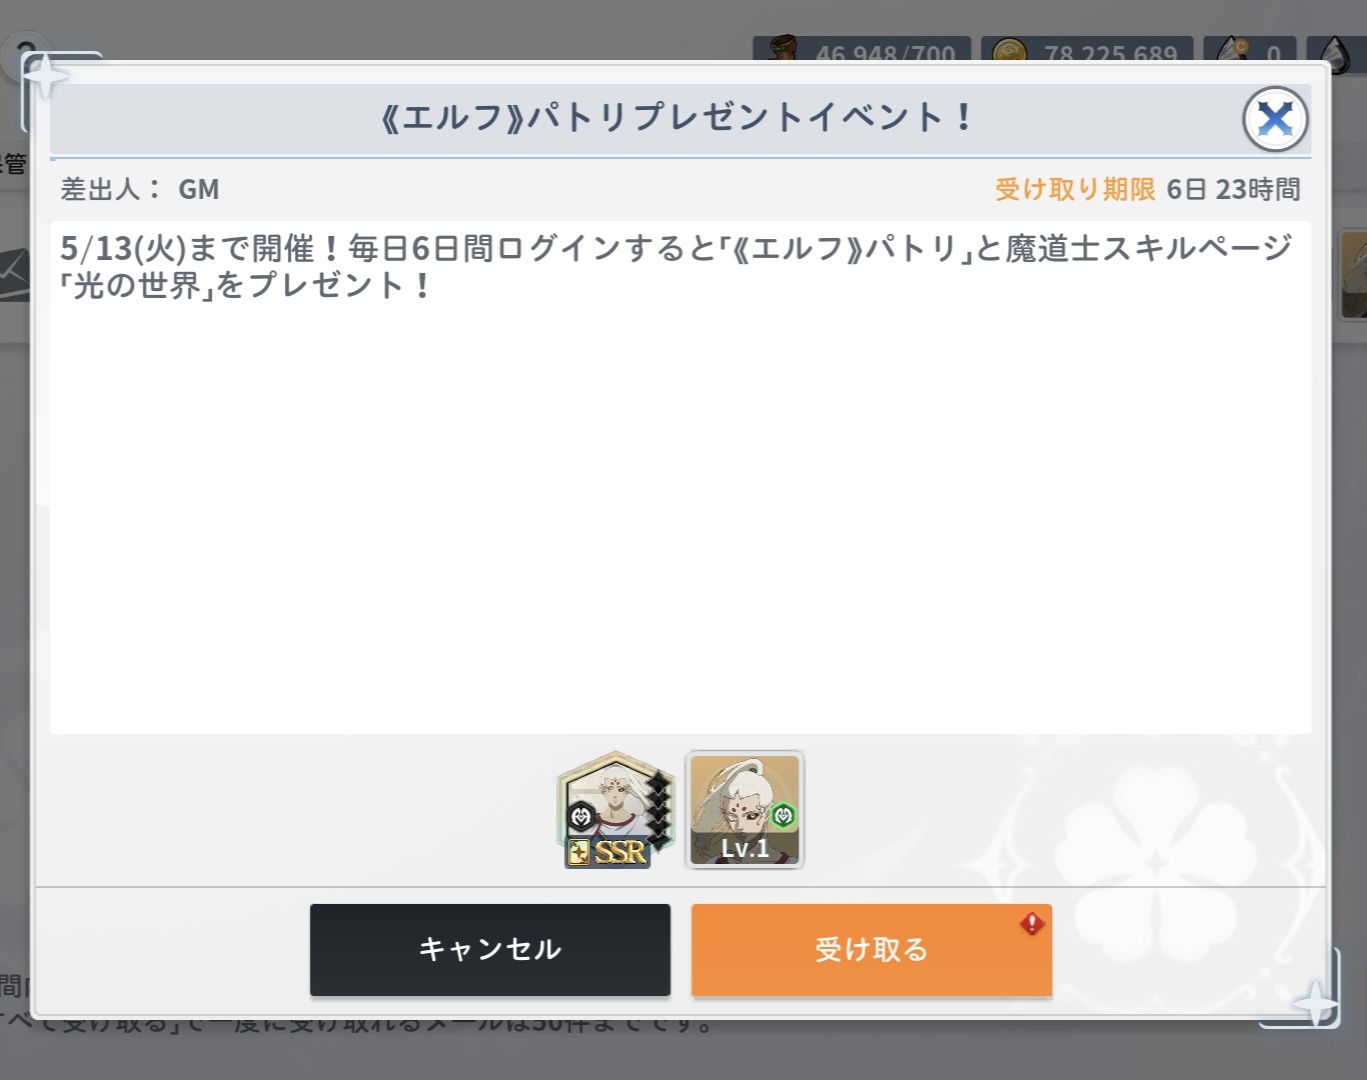Viewport: 1367px width, 1080px height.
Task: Tap the gold coin currency icon
Action: pyautogui.click(x=1010, y=52)
